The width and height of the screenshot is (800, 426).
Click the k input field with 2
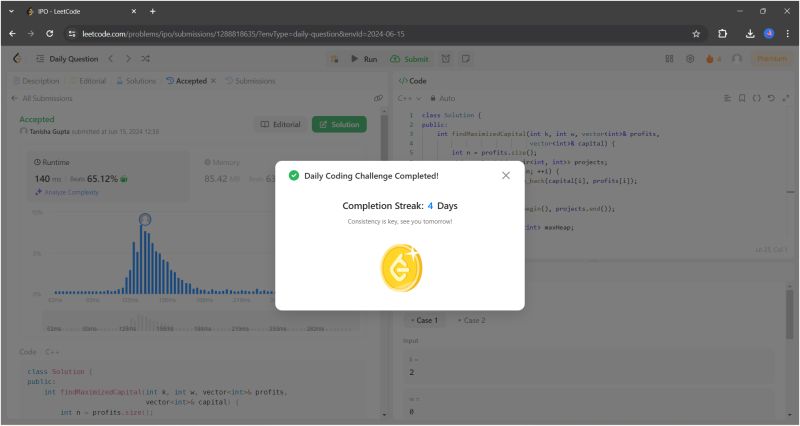pos(589,367)
